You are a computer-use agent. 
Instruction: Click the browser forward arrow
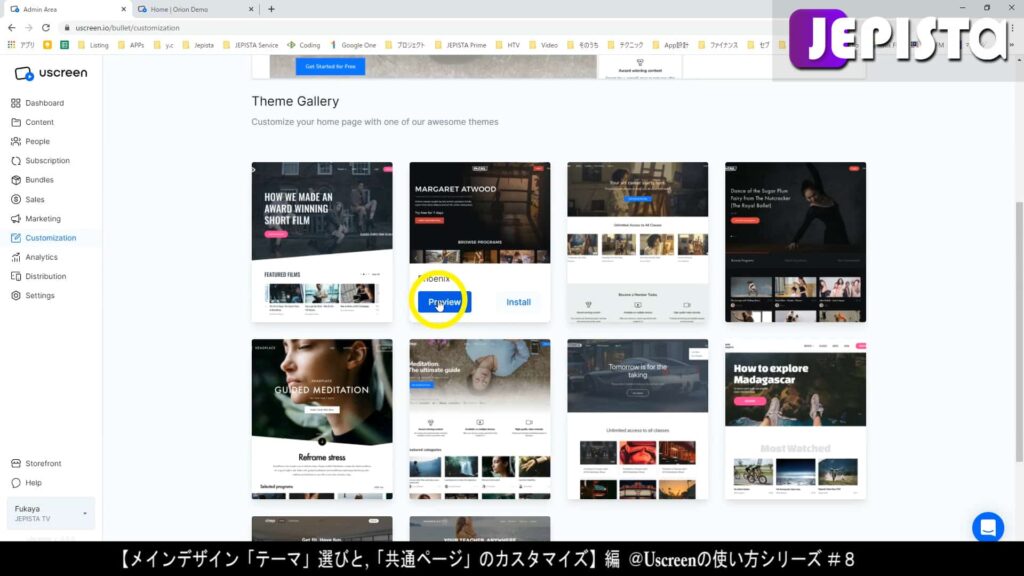tap(28, 27)
